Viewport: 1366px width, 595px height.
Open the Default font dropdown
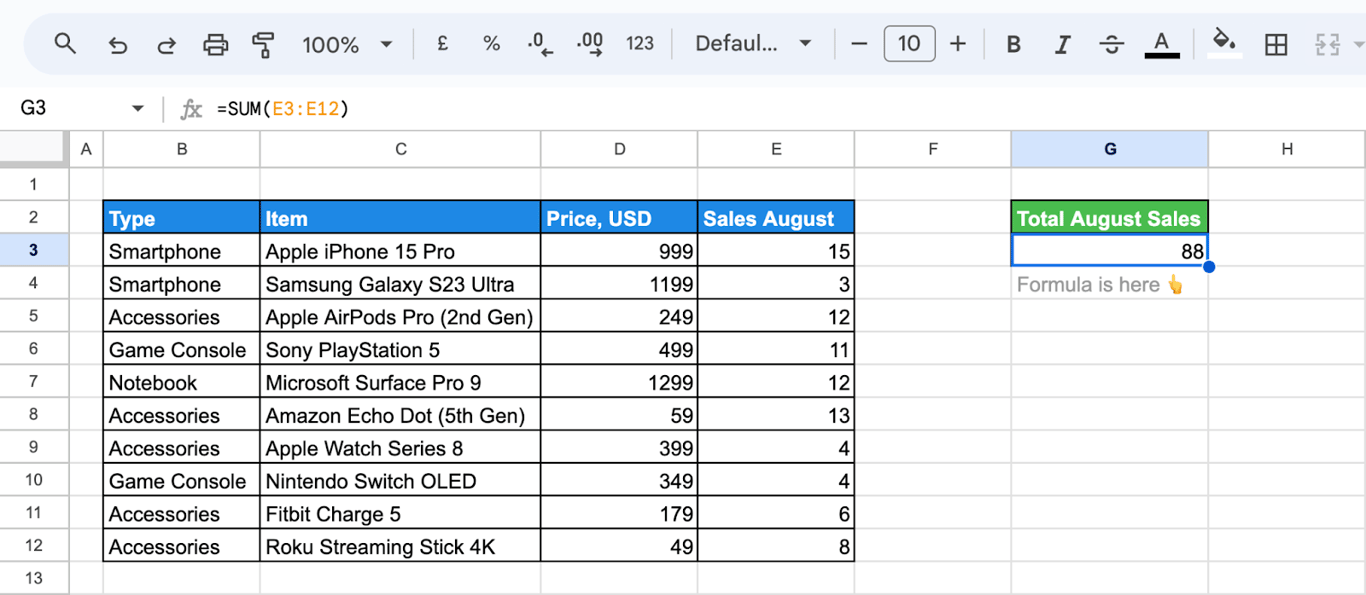point(753,43)
